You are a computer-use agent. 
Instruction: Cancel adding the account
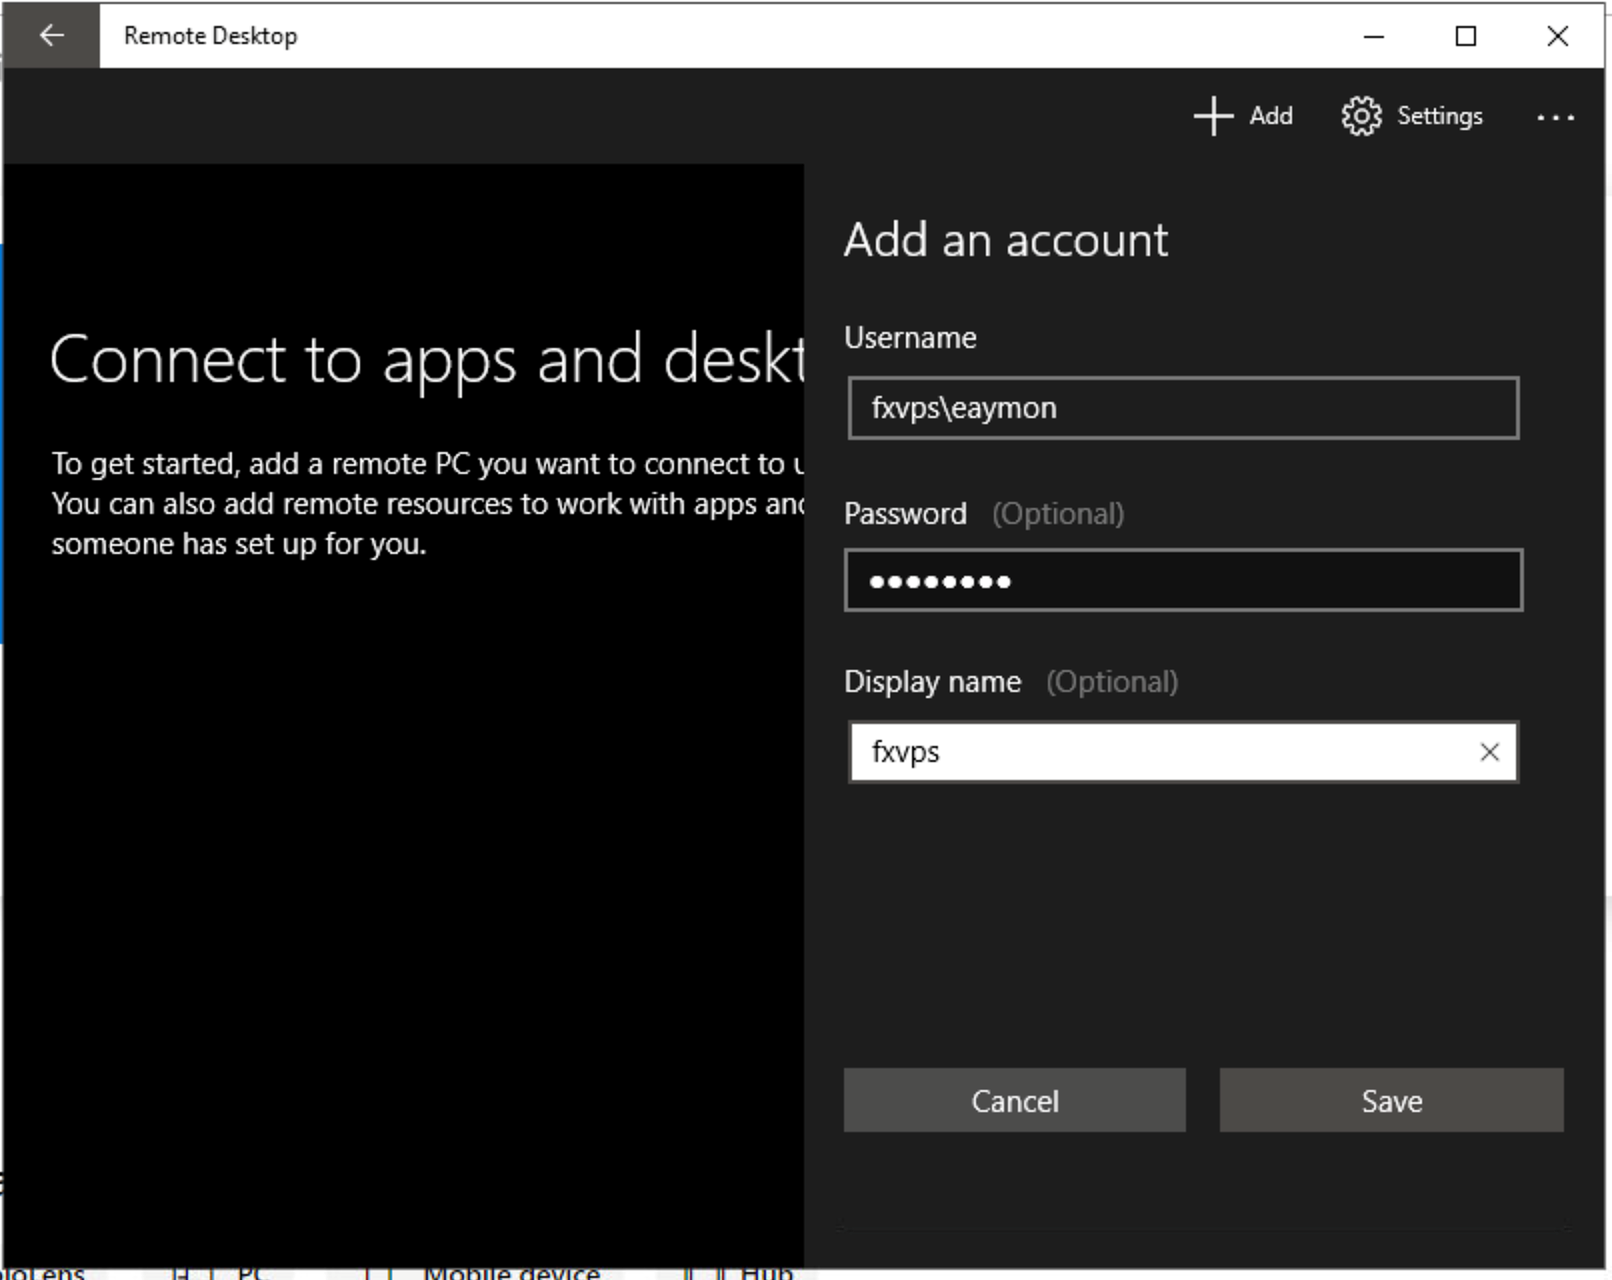pyautogui.click(x=1014, y=1100)
